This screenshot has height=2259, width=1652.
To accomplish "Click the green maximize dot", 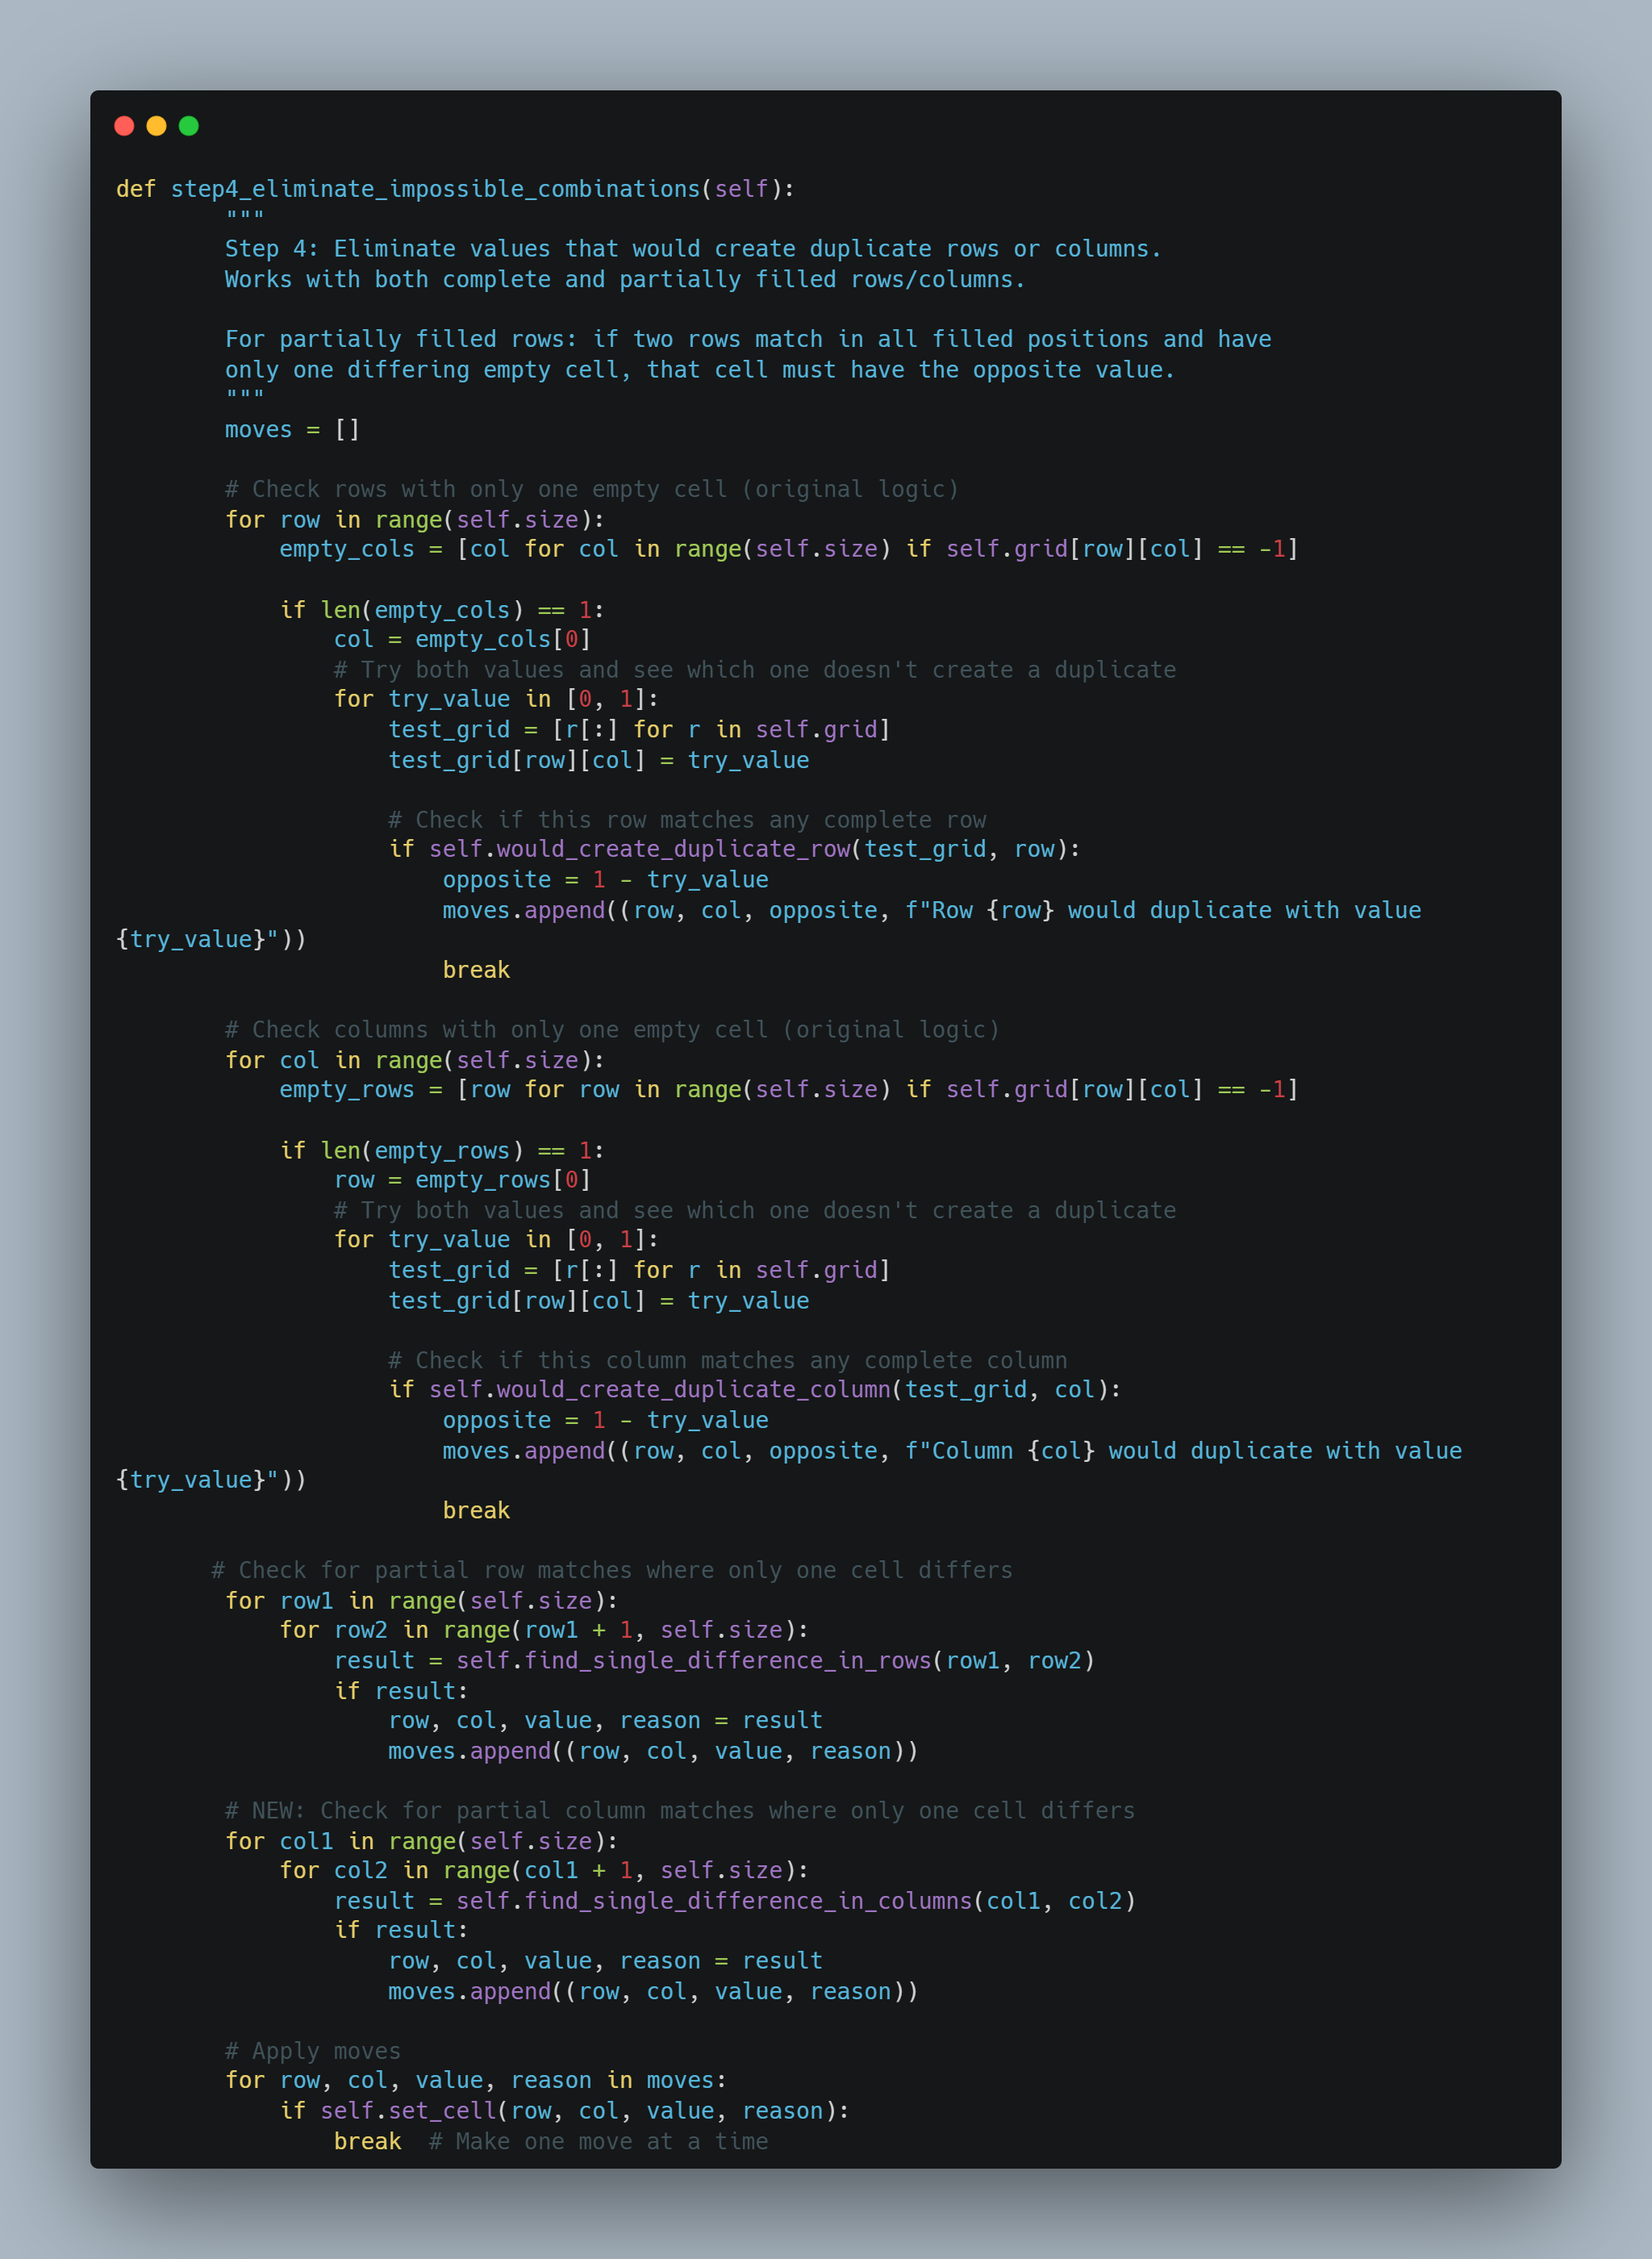I will [x=188, y=125].
